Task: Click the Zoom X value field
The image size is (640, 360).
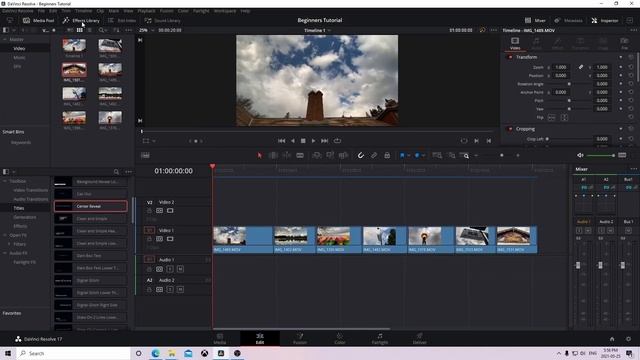Action: pos(561,67)
